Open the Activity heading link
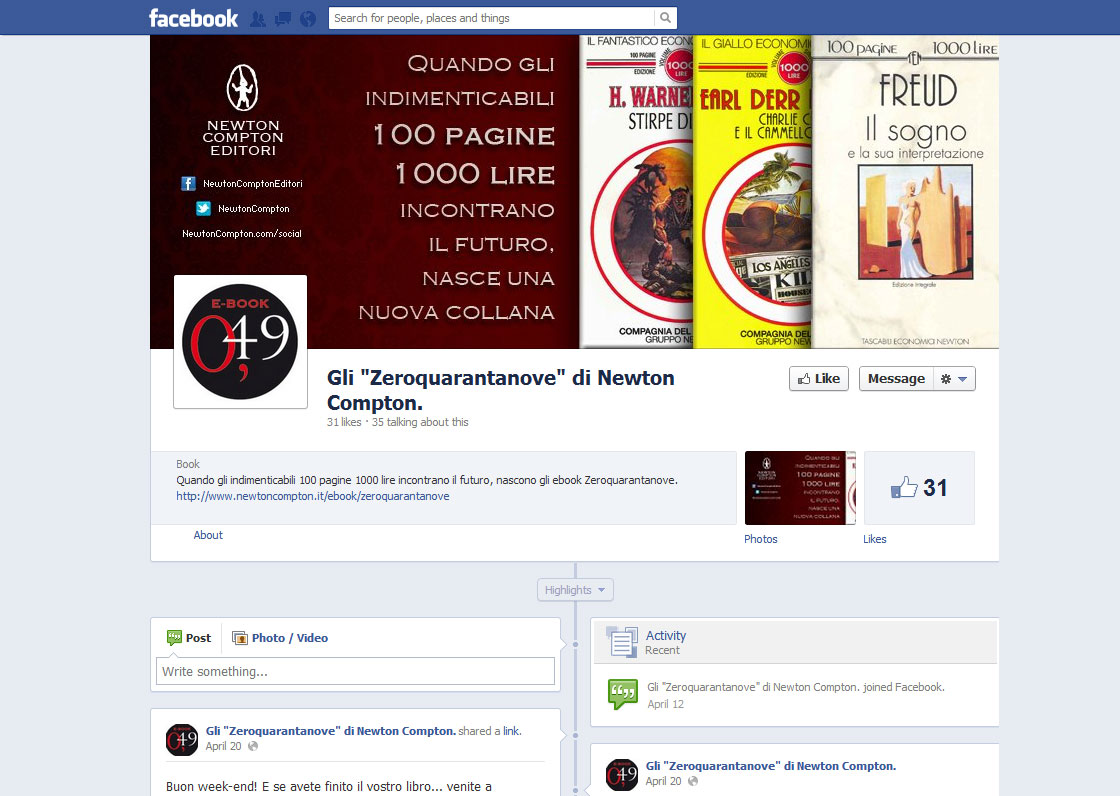Viewport: 1120px width, 796px height. click(x=666, y=635)
